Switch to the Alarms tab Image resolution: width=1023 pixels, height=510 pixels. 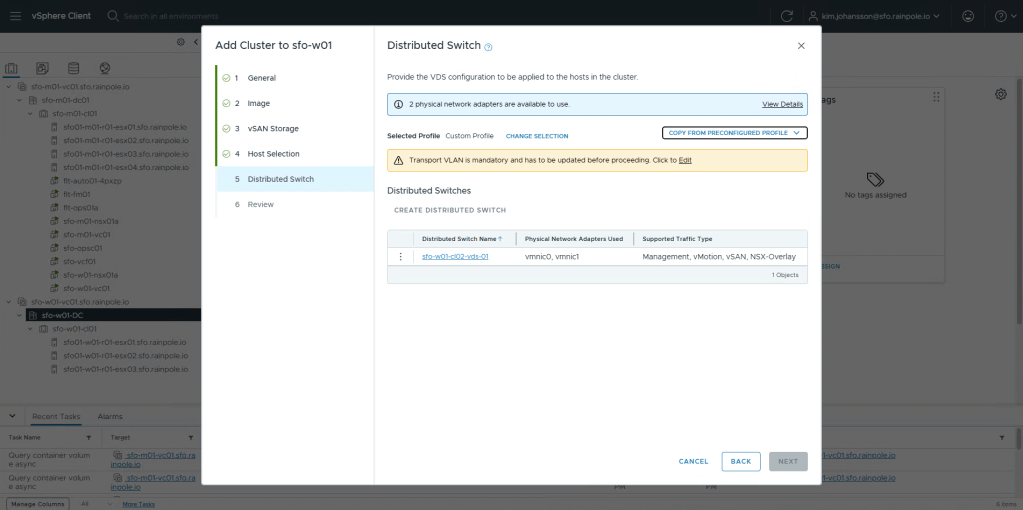pyautogui.click(x=110, y=416)
